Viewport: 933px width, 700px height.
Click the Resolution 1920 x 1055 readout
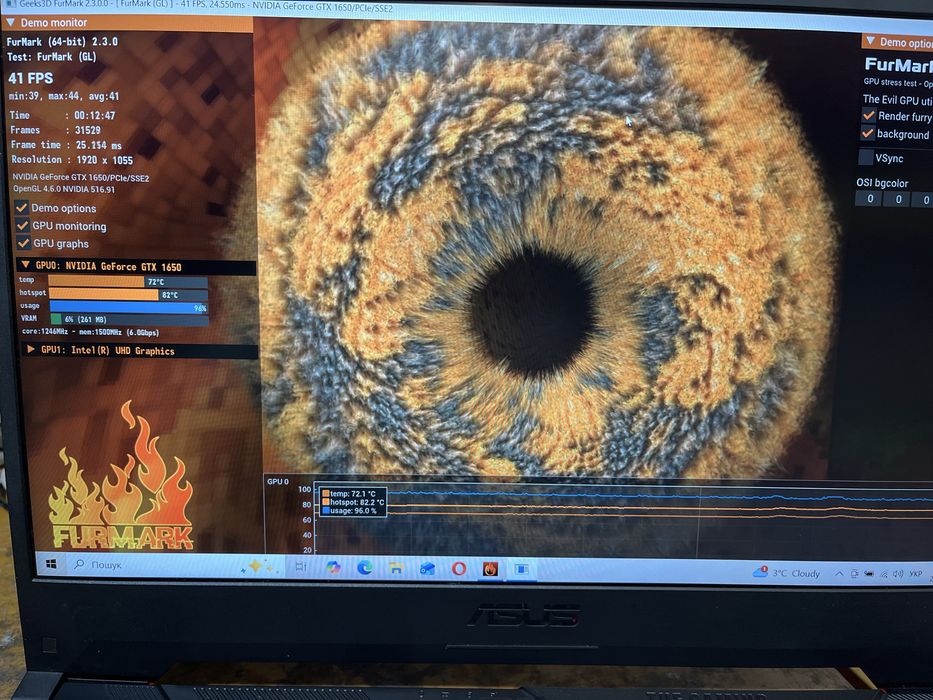pyautogui.click(x=72, y=160)
